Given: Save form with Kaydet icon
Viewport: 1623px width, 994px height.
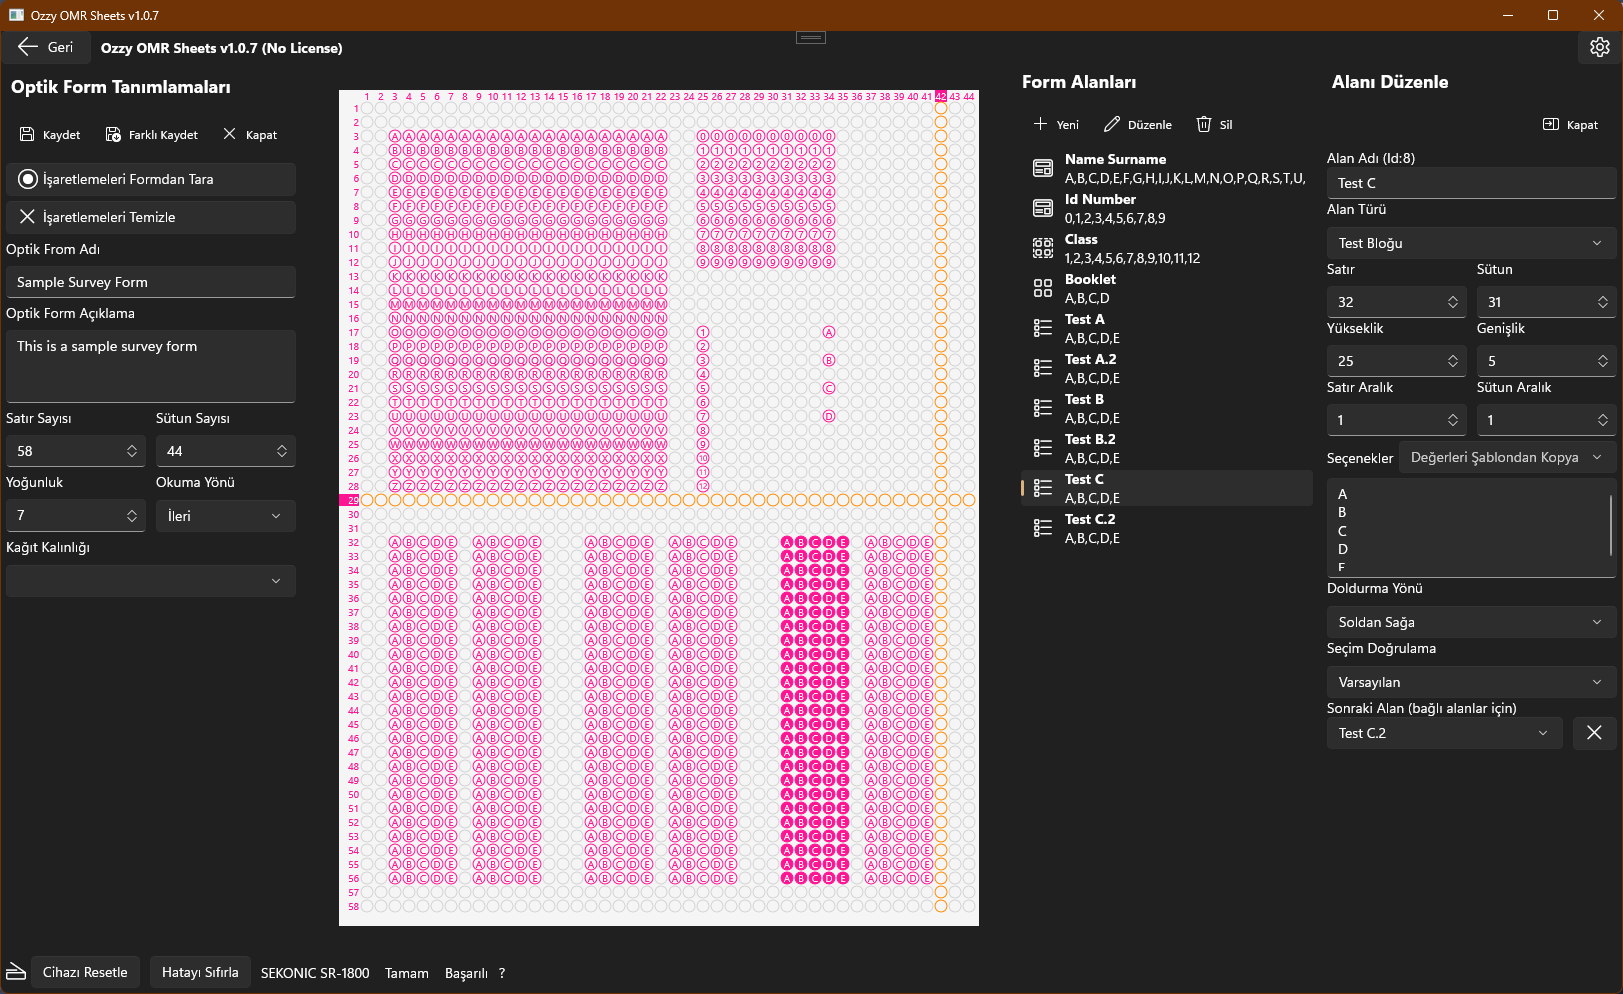Looking at the screenshot, I should tap(28, 135).
